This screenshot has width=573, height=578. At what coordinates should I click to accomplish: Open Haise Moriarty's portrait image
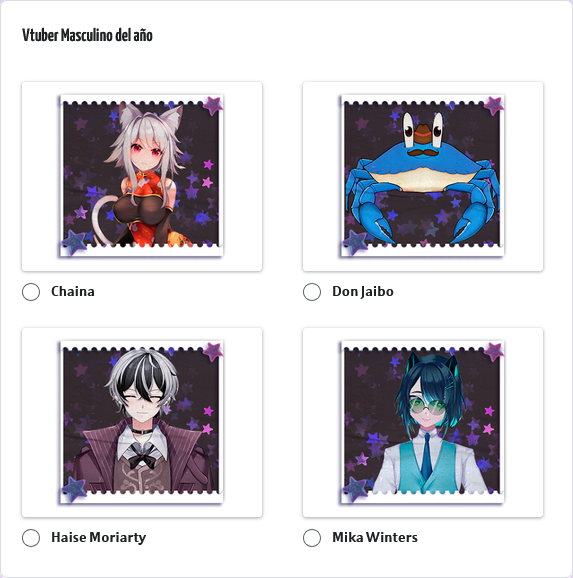point(142,422)
